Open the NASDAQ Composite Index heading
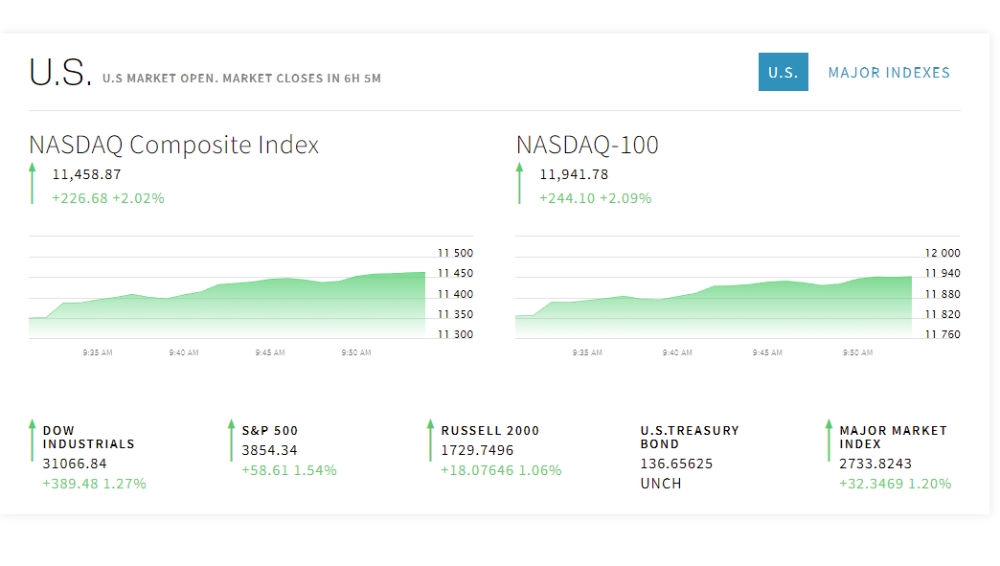Viewport: 1000px width, 566px height. tap(173, 145)
